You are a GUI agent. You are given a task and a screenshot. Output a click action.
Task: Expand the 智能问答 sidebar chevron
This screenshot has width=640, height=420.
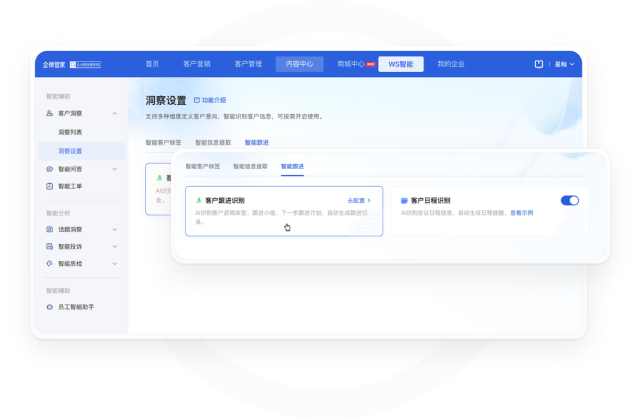[114, 169]
